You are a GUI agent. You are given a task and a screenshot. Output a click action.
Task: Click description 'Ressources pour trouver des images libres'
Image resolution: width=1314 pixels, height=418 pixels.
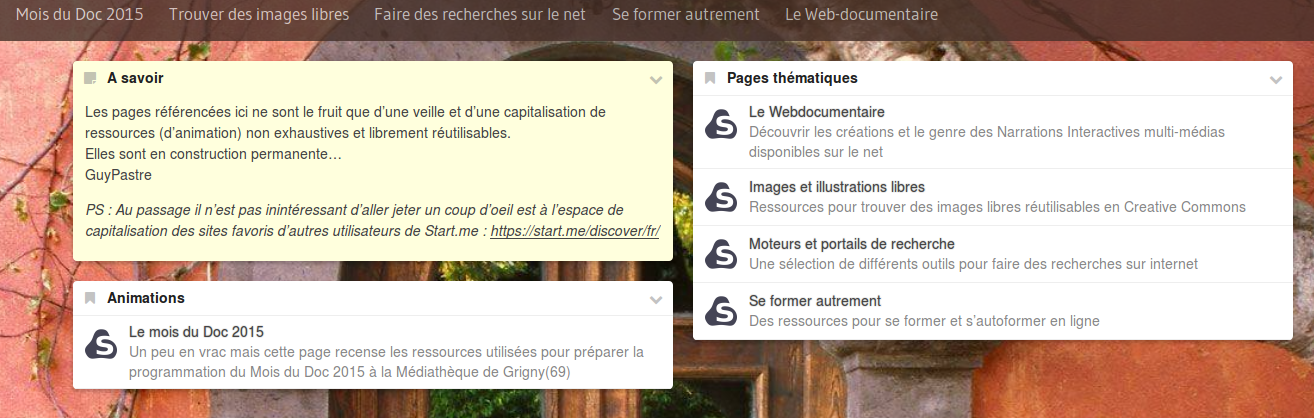997,207
